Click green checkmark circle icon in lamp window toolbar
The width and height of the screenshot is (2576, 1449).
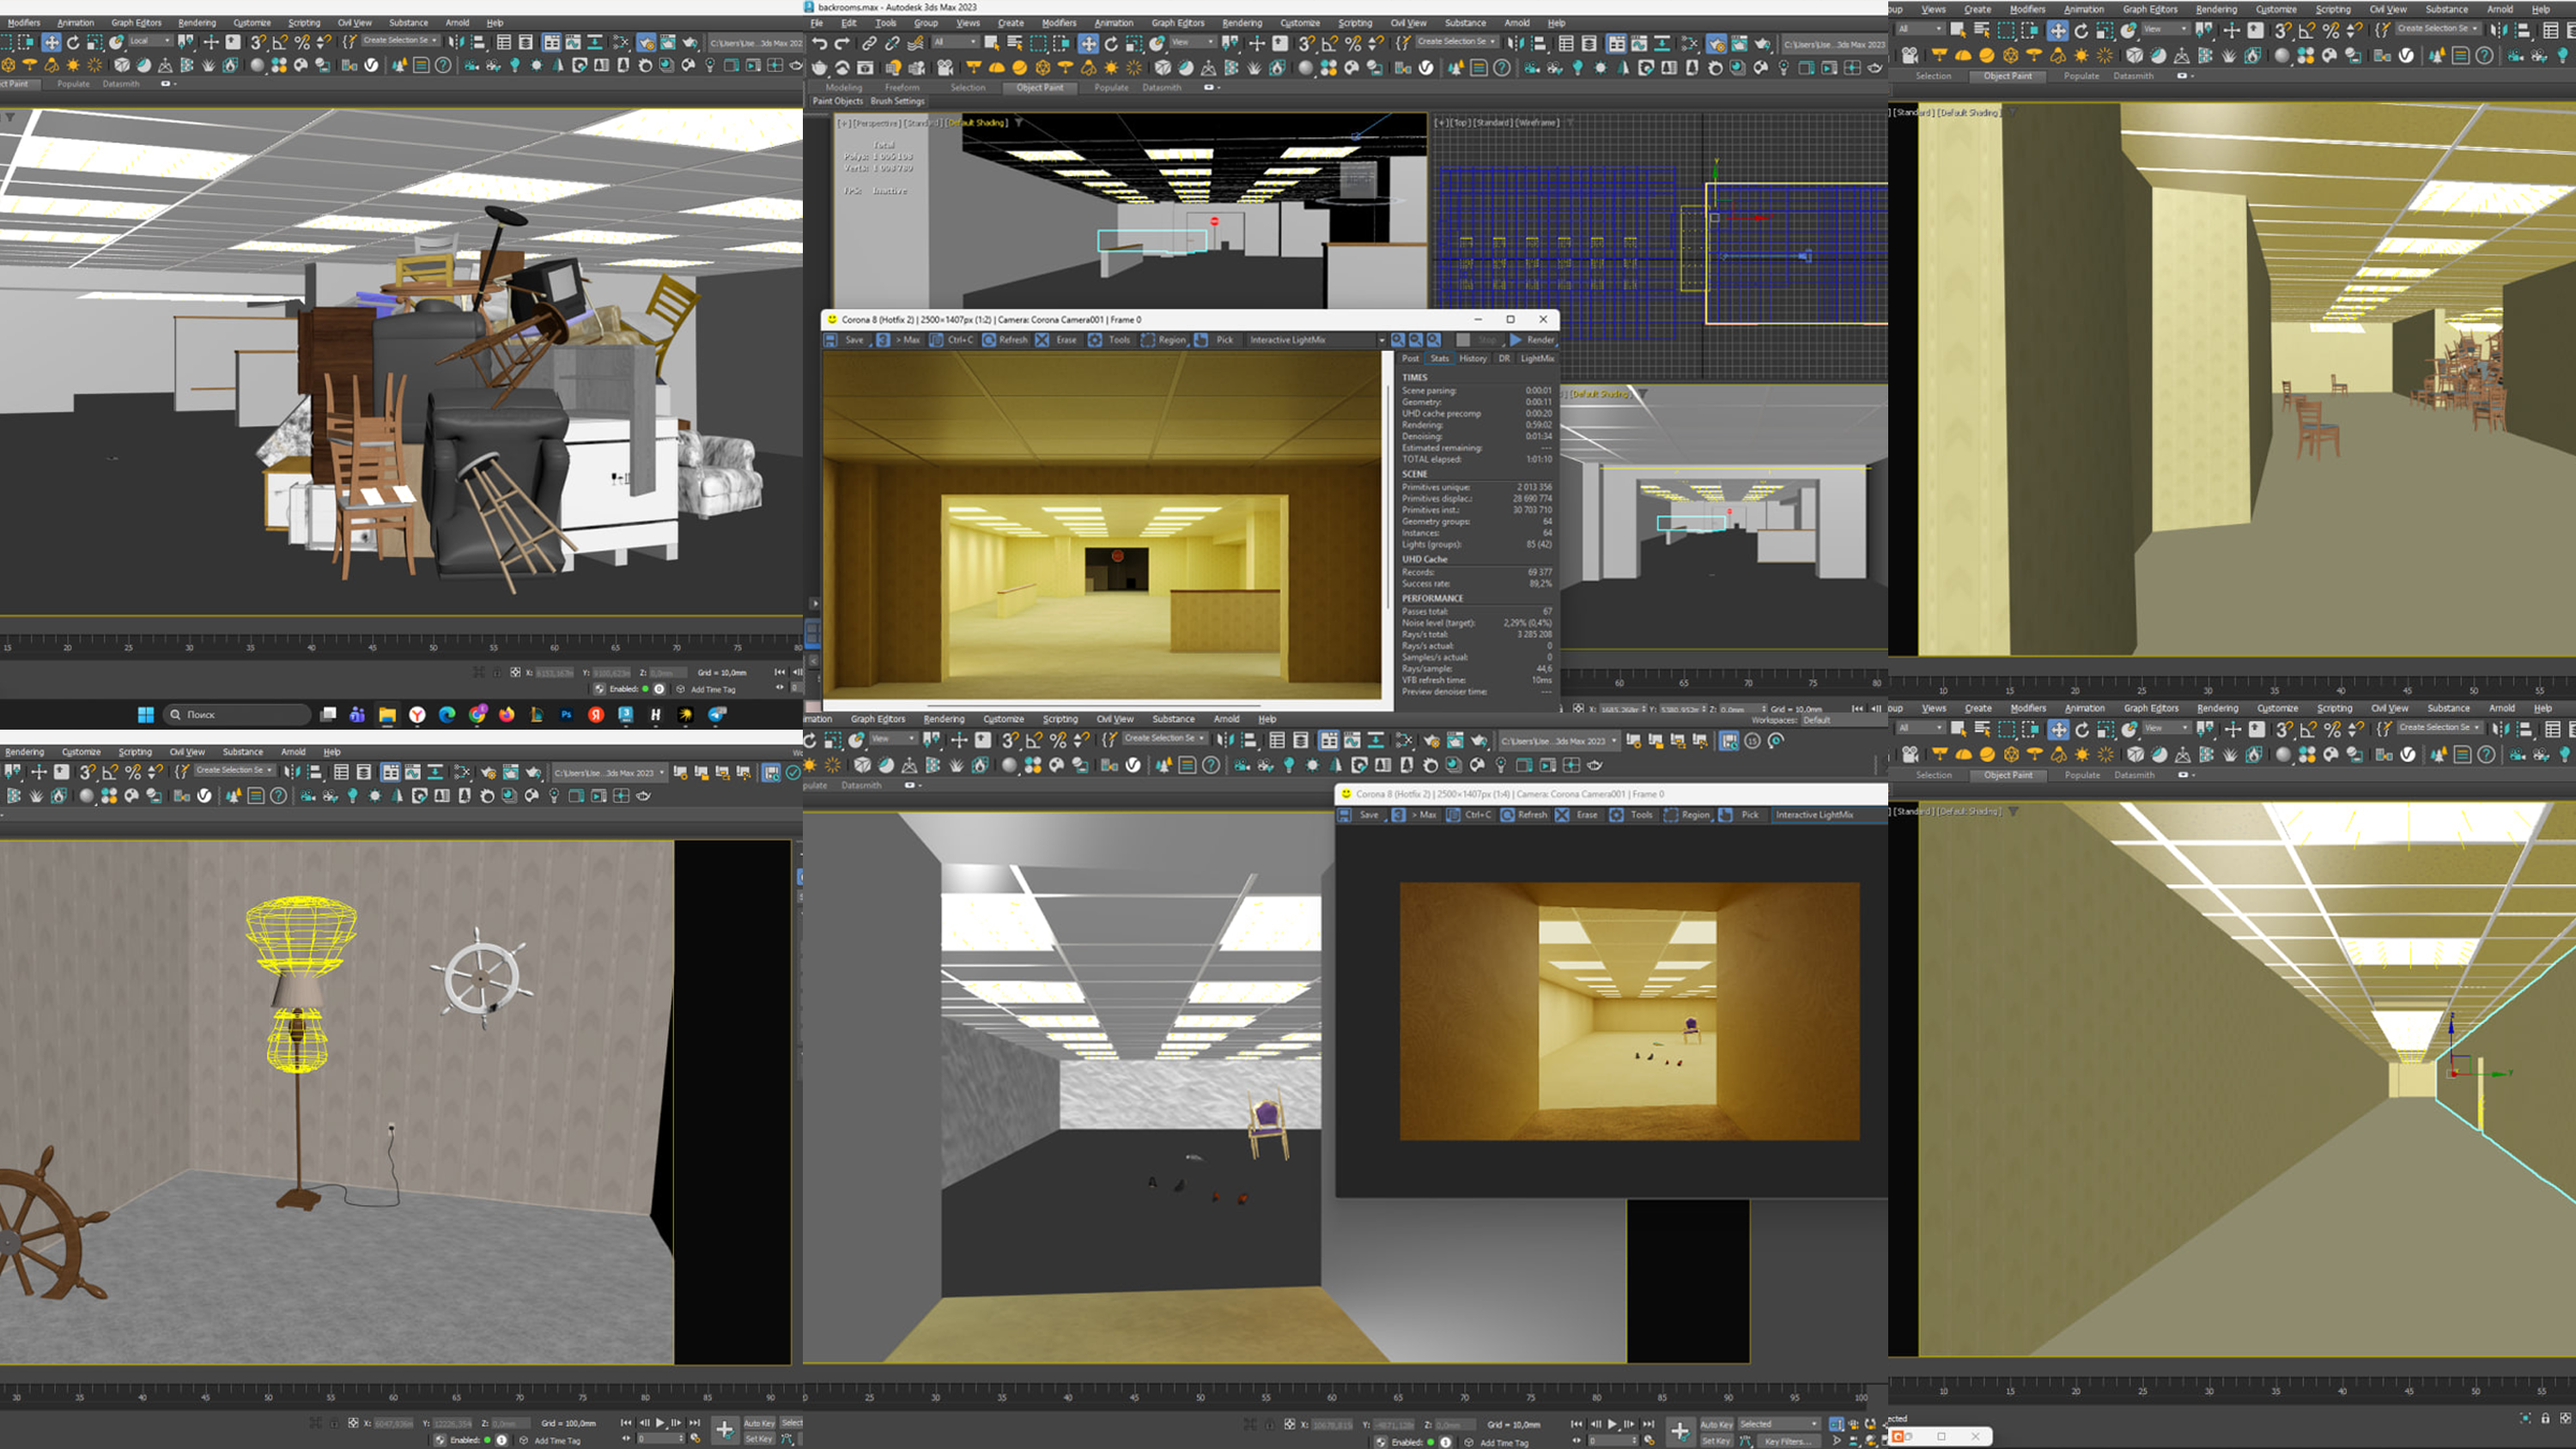pos(794,772)
